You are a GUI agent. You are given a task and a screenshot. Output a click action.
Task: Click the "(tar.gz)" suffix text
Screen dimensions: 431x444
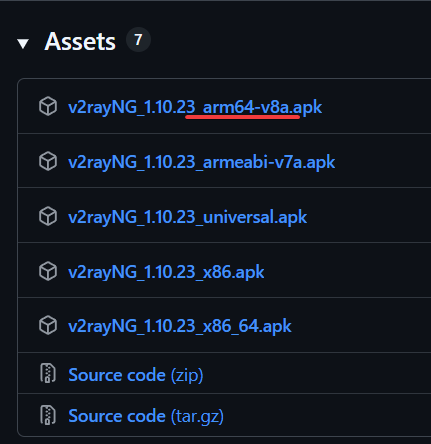pyautogui.click(x=197, y=416)
